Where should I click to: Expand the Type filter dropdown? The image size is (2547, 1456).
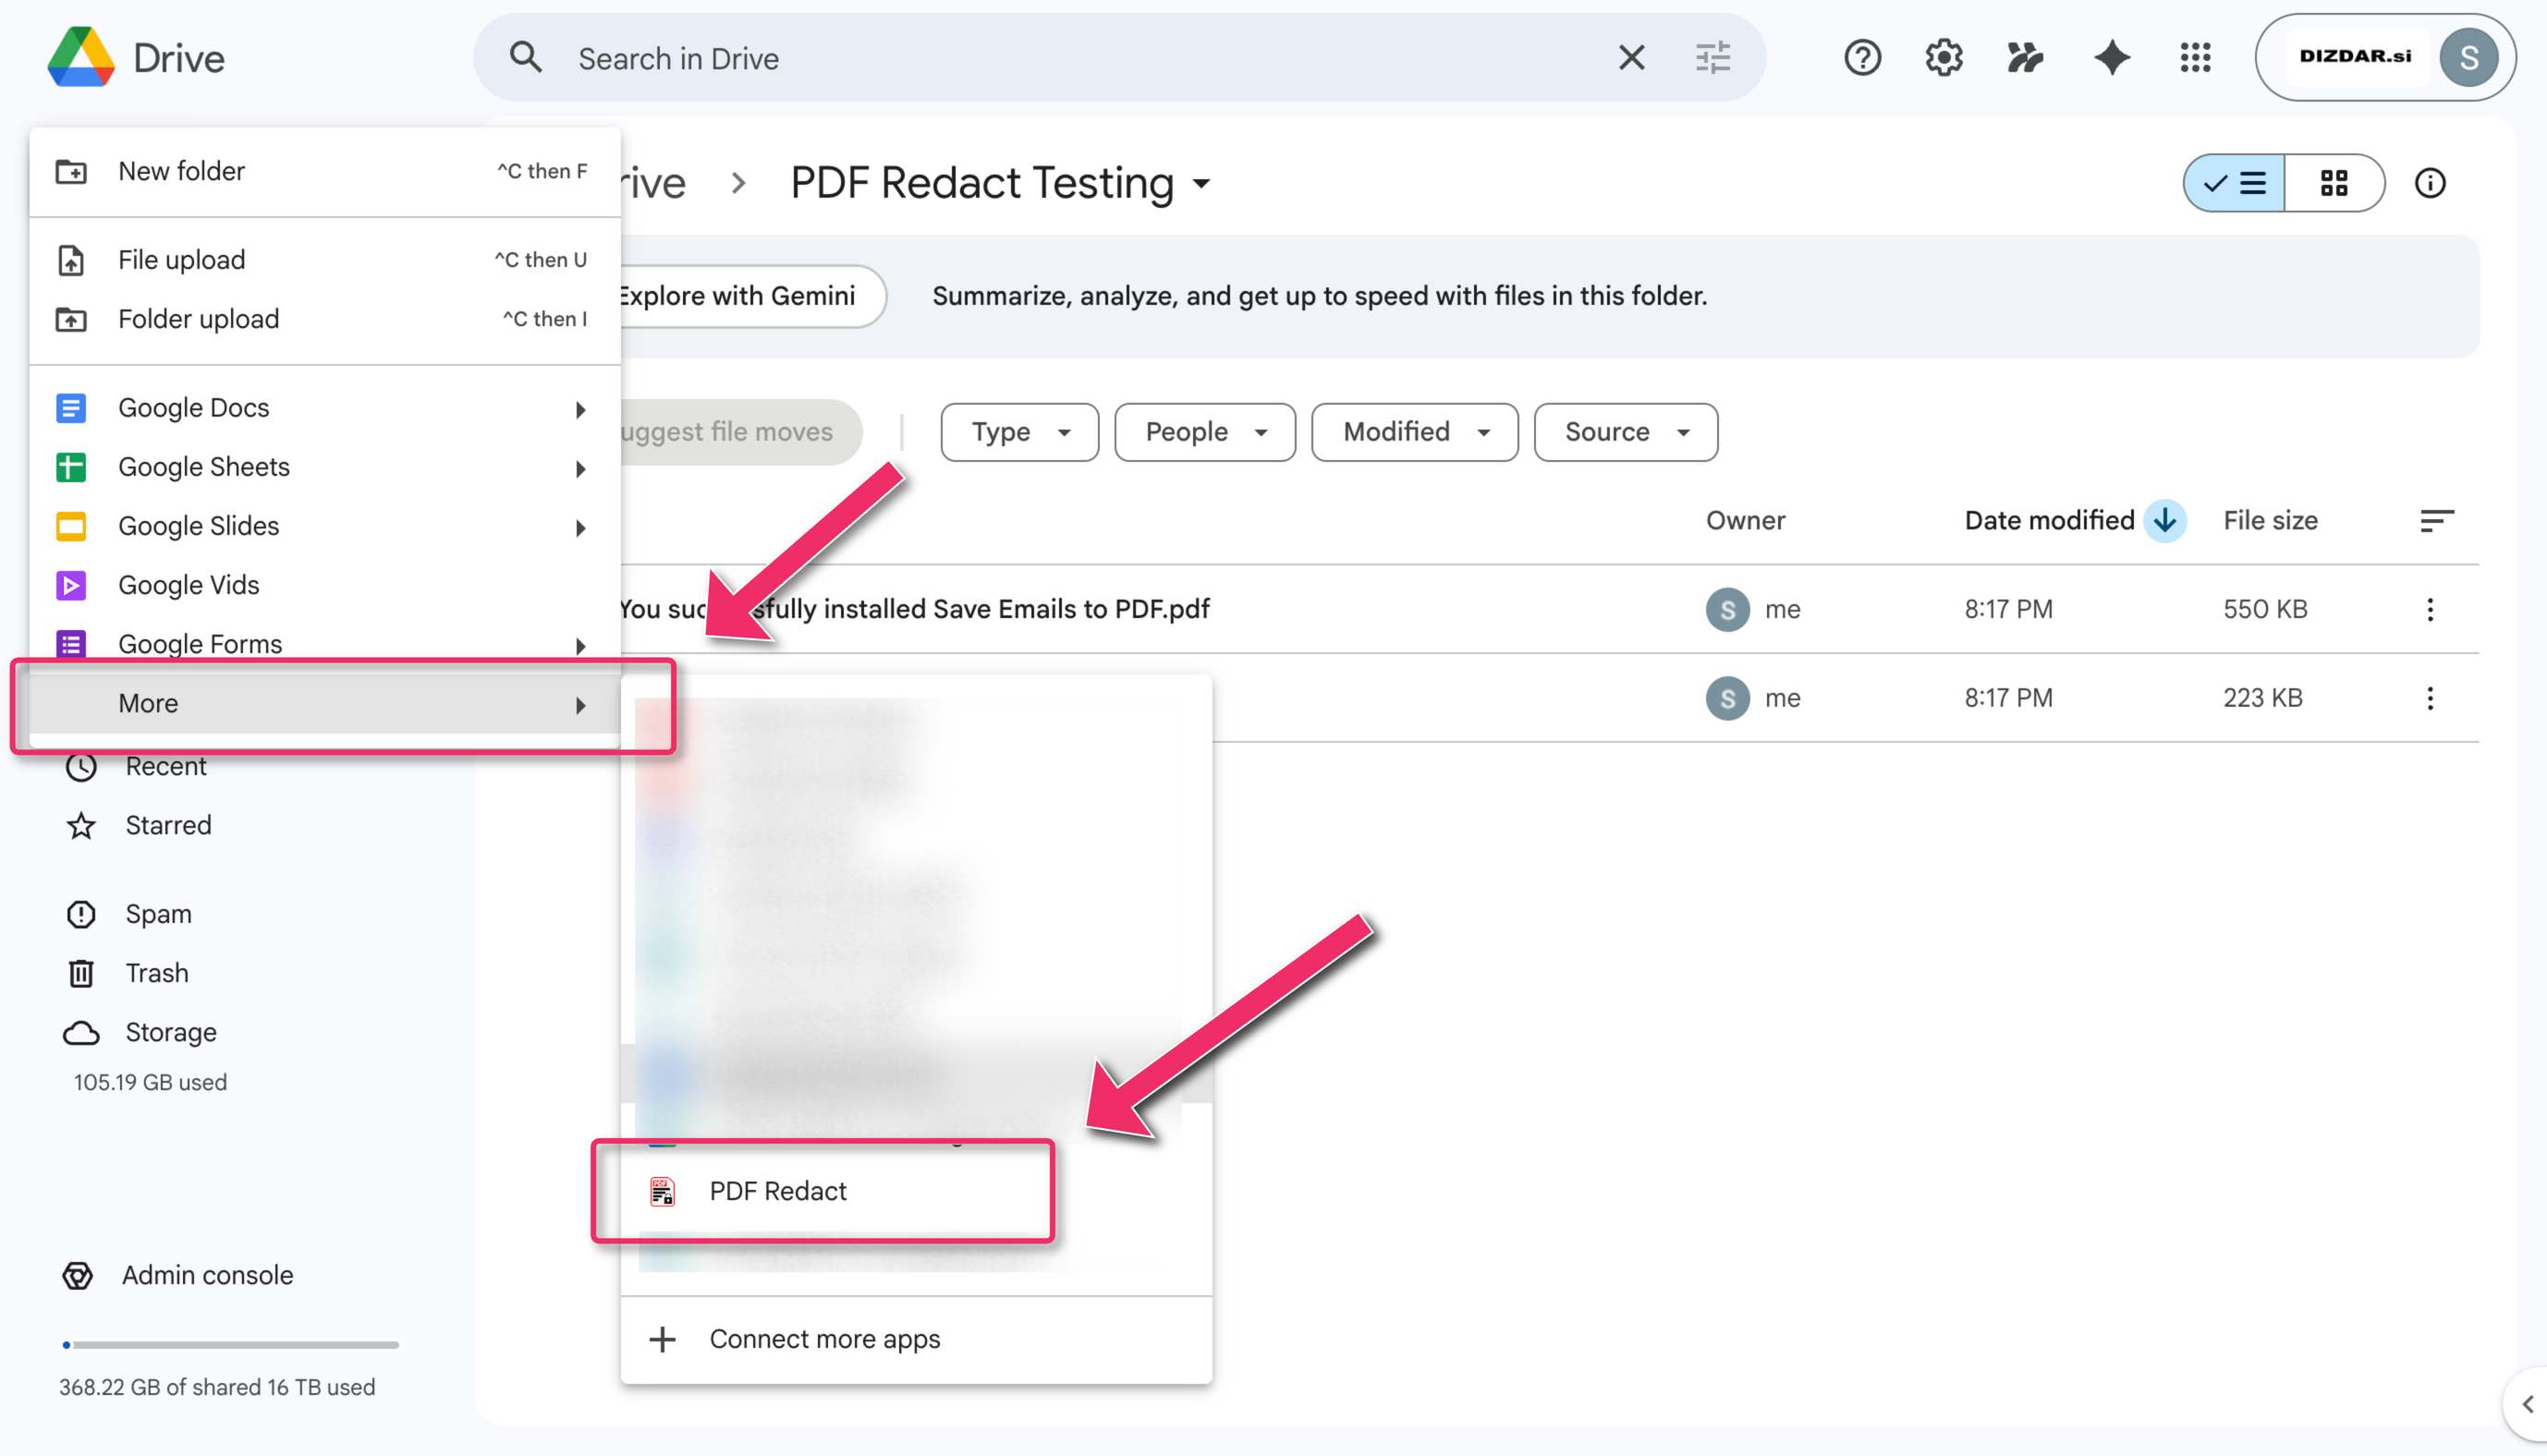(1019, 432)
